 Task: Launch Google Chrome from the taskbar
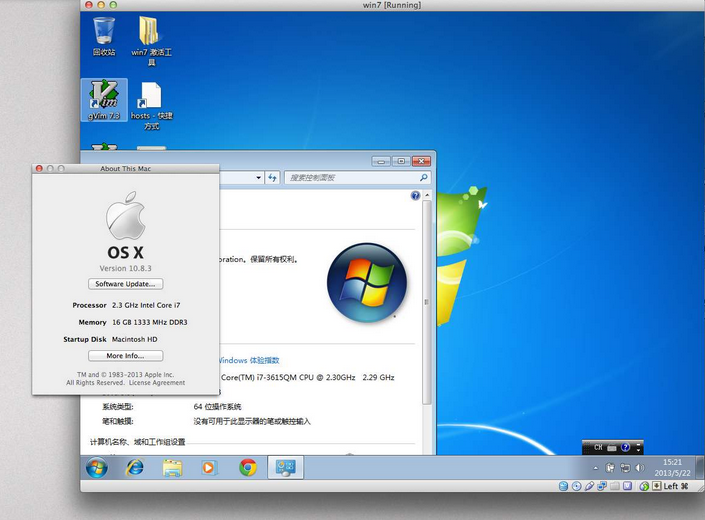[247, 467]
